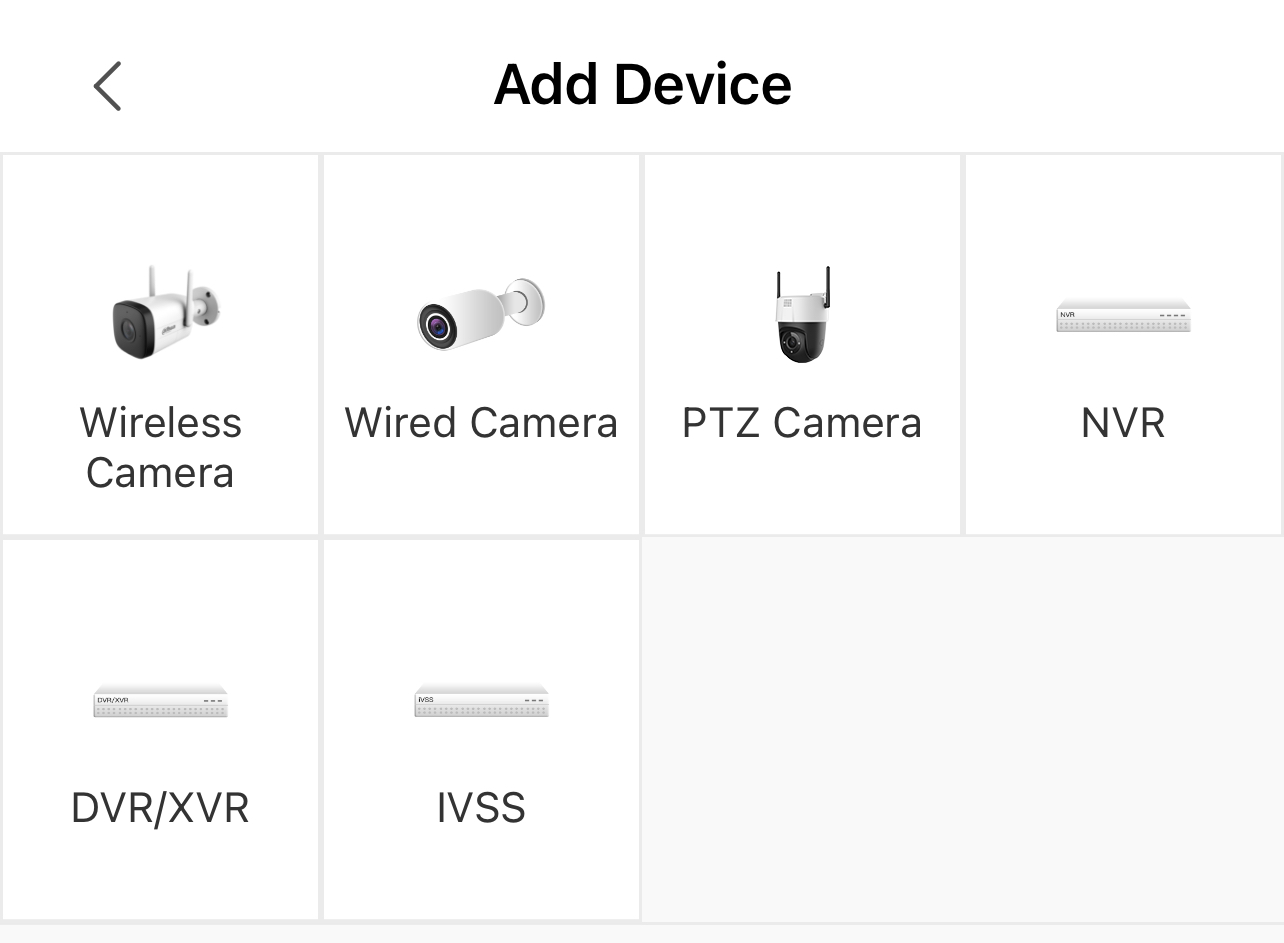The height and width of the screenshot is (943, 1284).
Task: Tap the IVSS text label
Action: coord(481,808)
